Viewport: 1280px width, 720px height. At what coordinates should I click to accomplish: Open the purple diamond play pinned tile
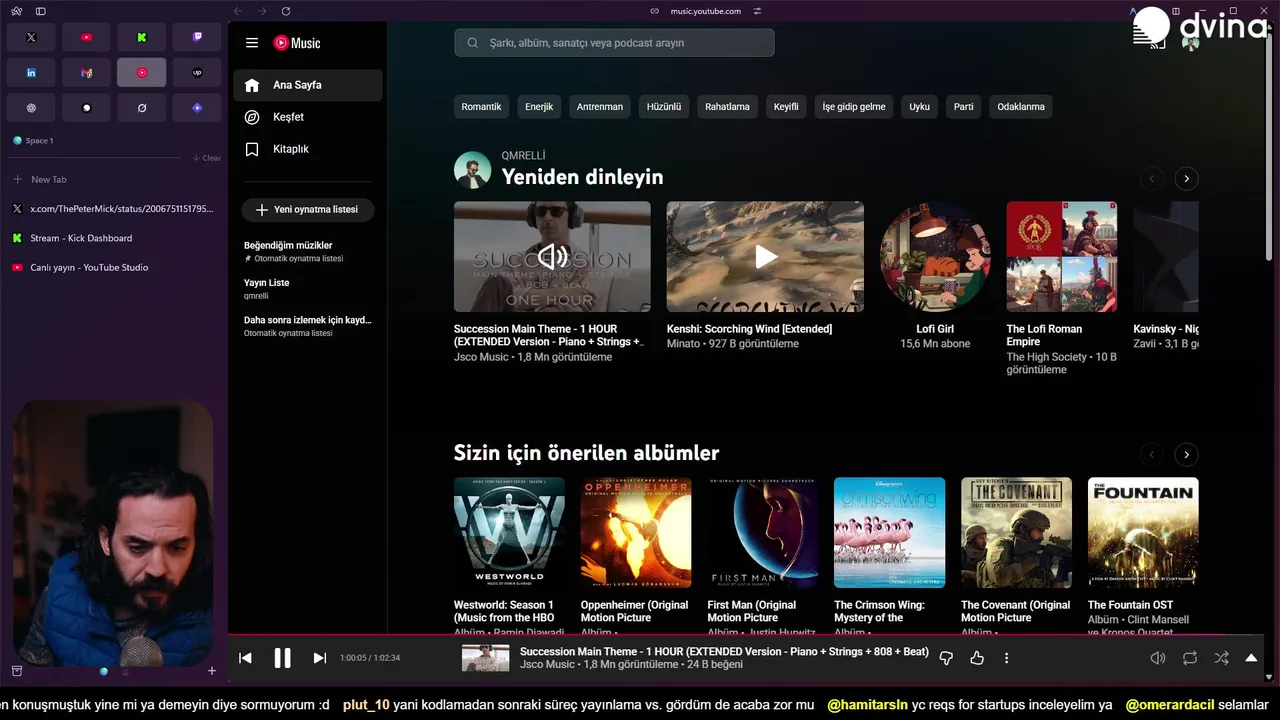197,108
